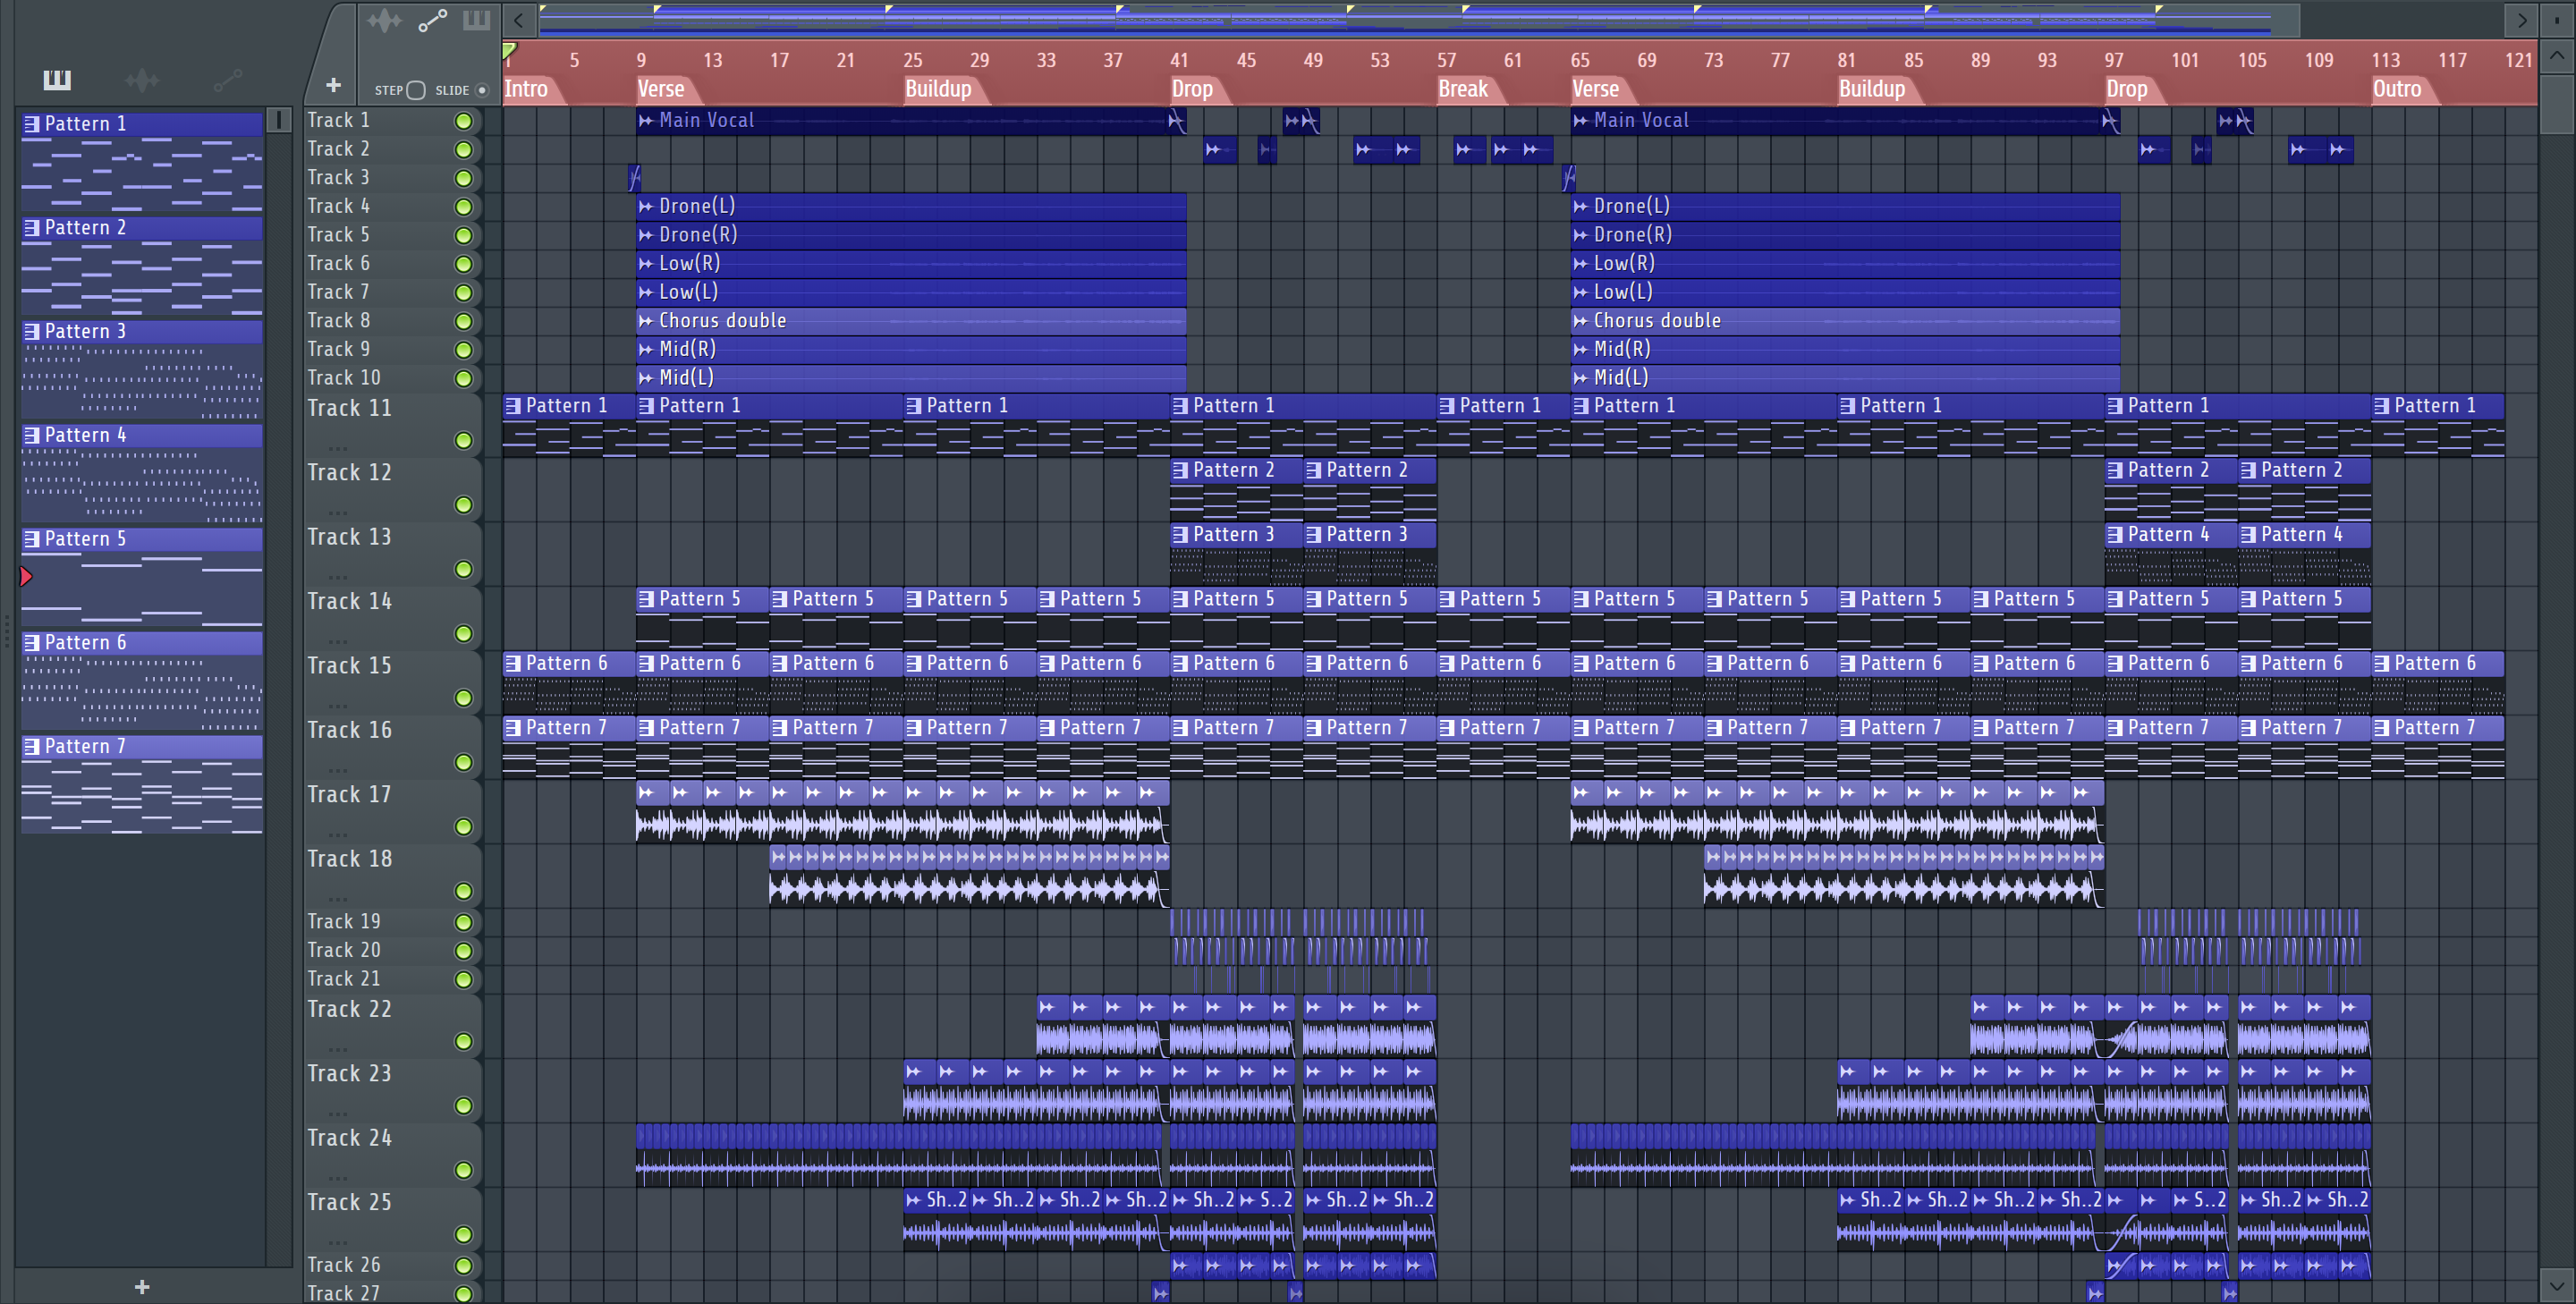The width and height of the screenshot is (2576, 1304).
Task: Click the Pattern 5 icon in the picker
Action: point(32,539)
